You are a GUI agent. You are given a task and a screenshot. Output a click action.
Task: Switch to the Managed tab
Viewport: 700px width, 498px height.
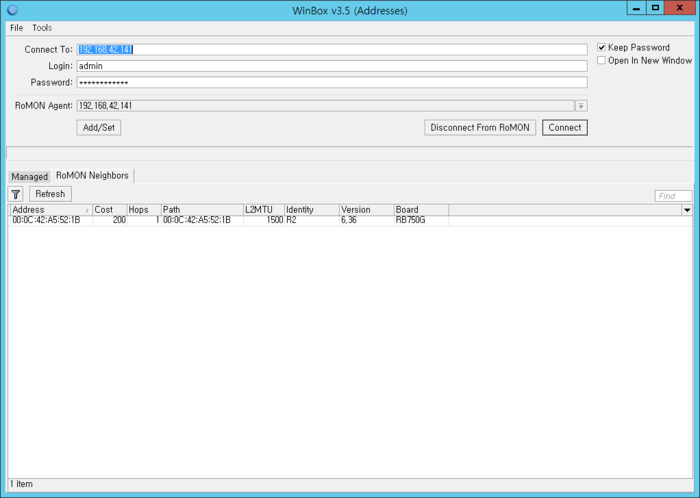point(29,177)
